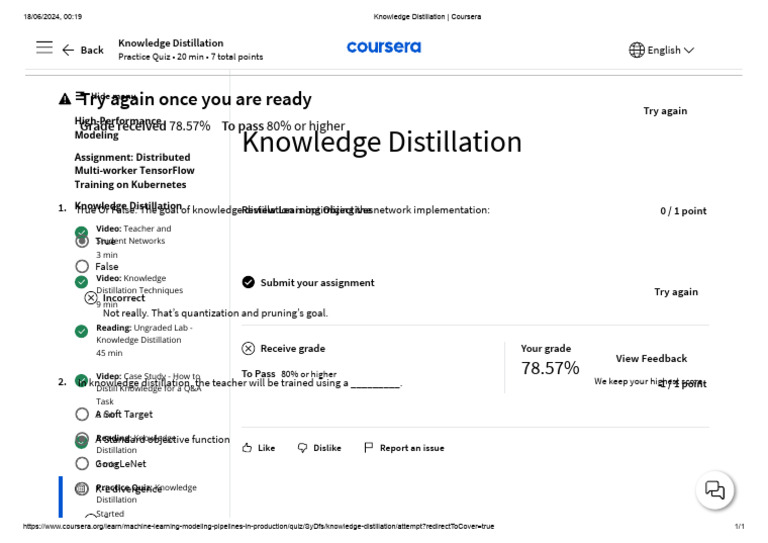Click 'Not really. That's quantization and pruning's goal.'
This screenshot has height=543, width=768.
click(216, 313)
